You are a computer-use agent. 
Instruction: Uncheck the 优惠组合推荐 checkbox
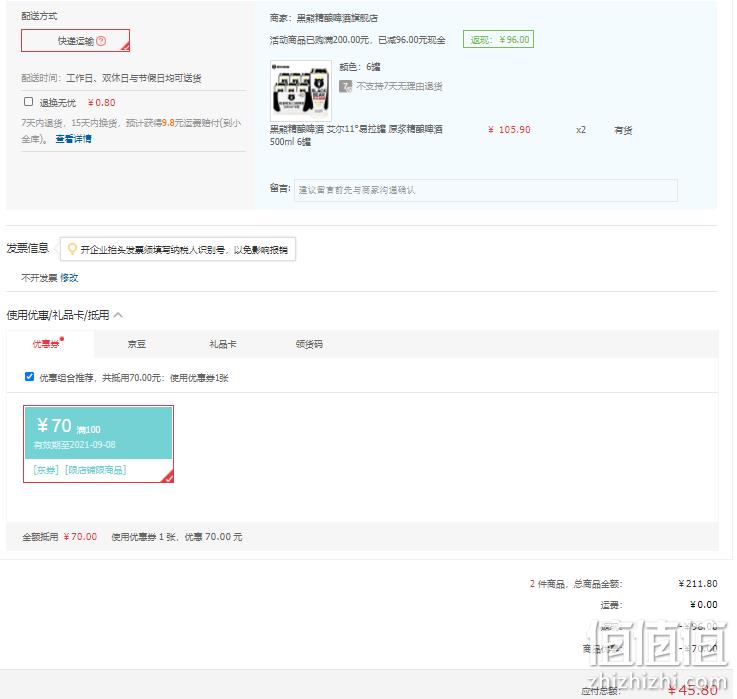point(29,377)
